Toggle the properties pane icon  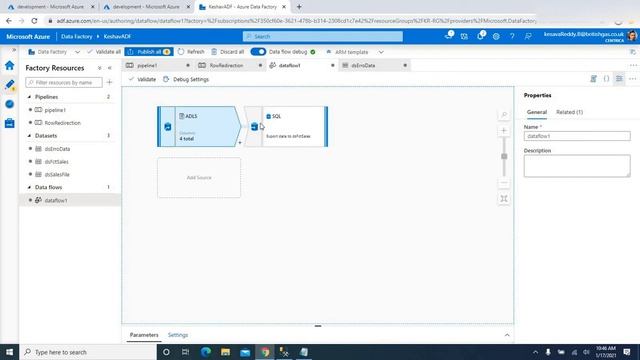click(x=619, y=79)
